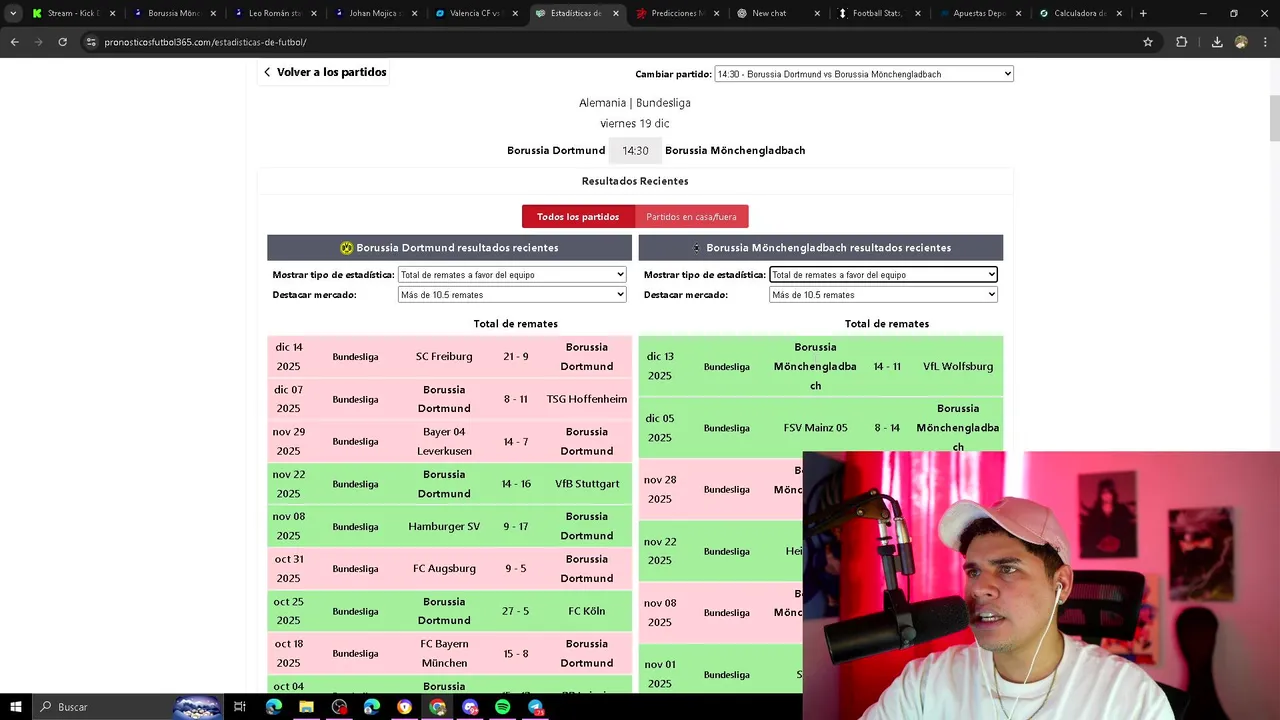Image resolution: width=1280 pixels, height=720 pixels.
Task: Switch to the Valencia CF tab
Action: [475, 13]
